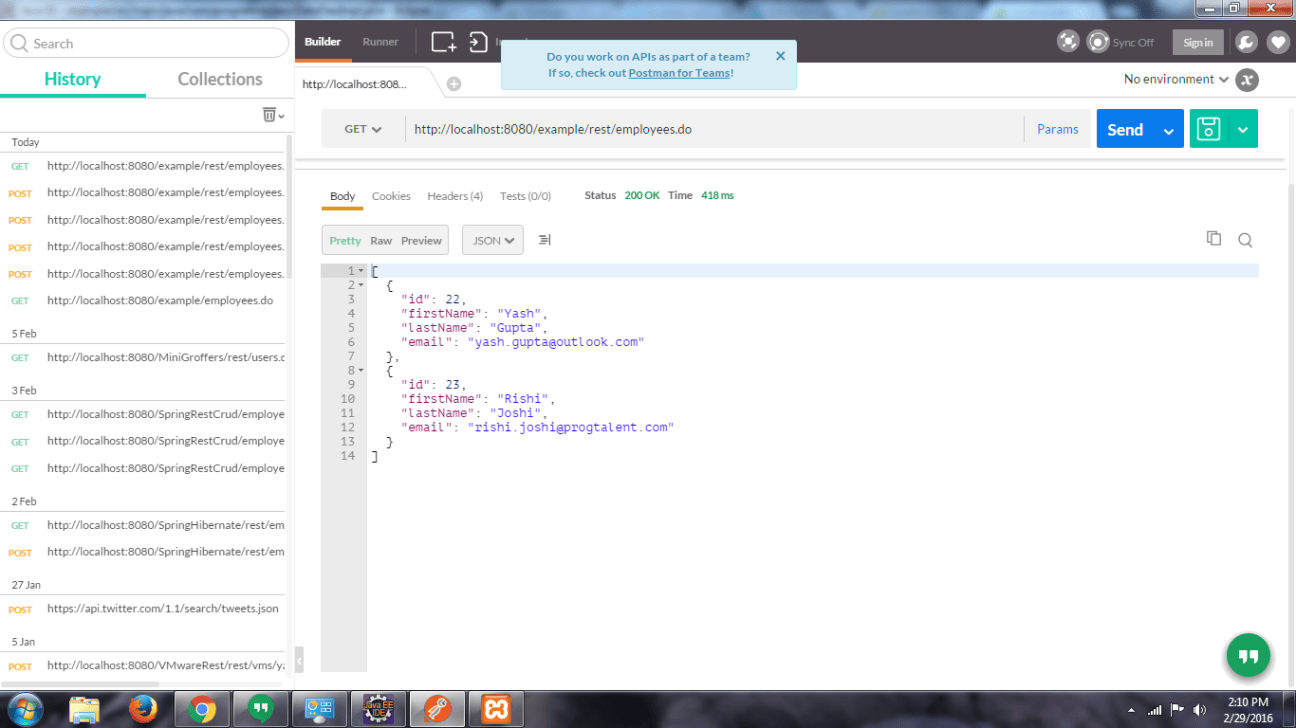Open the Params editor

1058,129
